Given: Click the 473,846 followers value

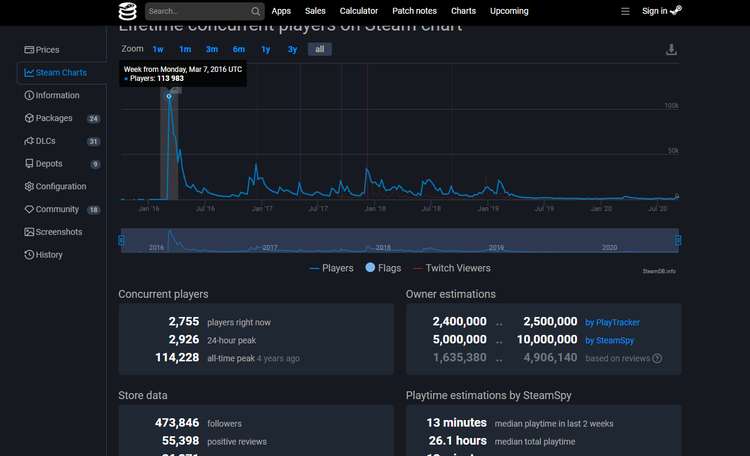Looking at the screenshot, I should coord(177,423).
